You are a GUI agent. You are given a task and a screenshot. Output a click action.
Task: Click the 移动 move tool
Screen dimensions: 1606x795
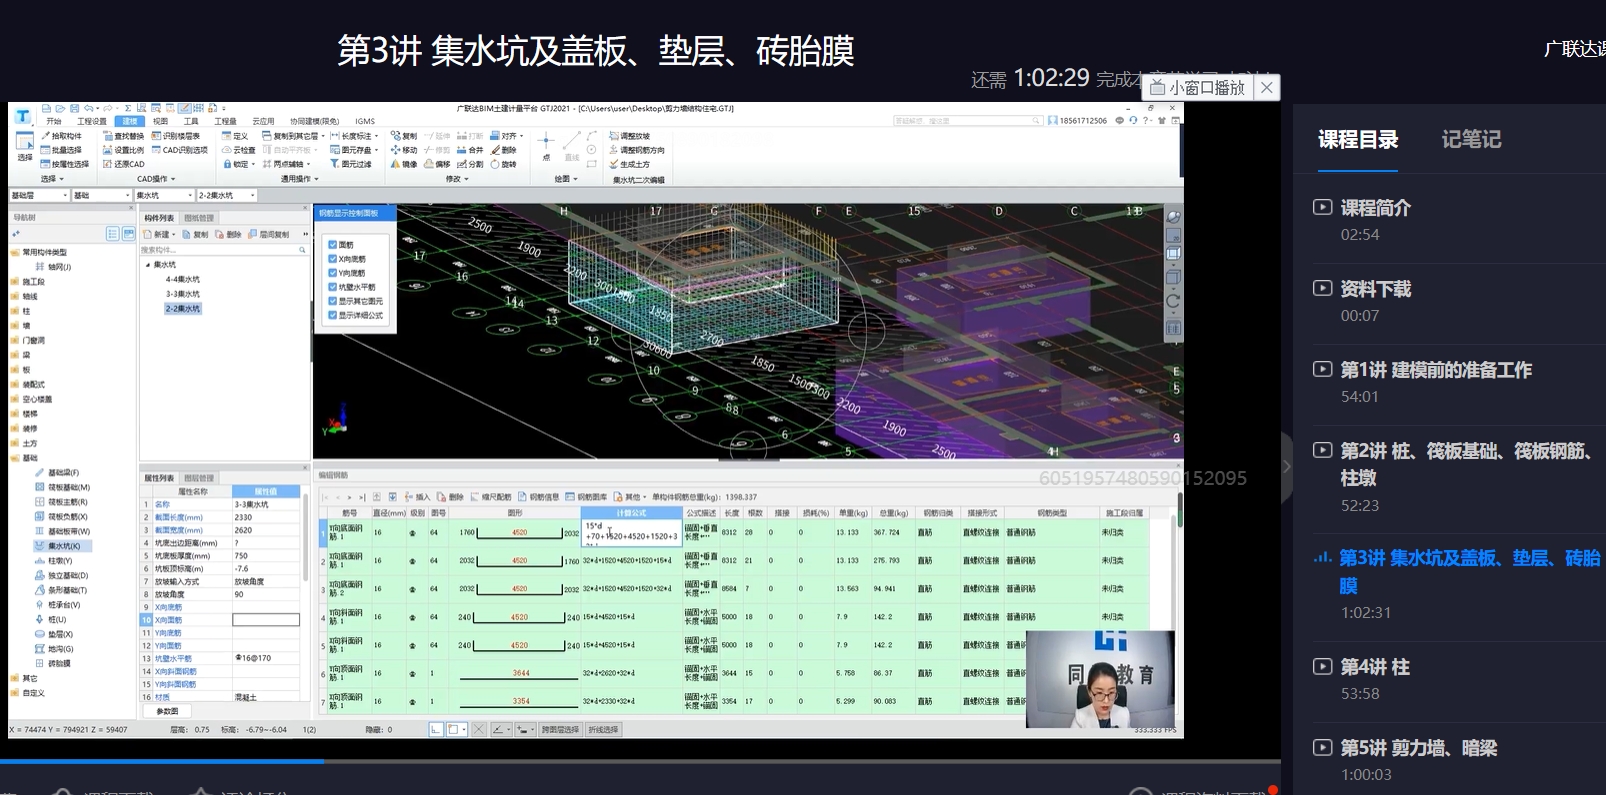coord(404,150)
